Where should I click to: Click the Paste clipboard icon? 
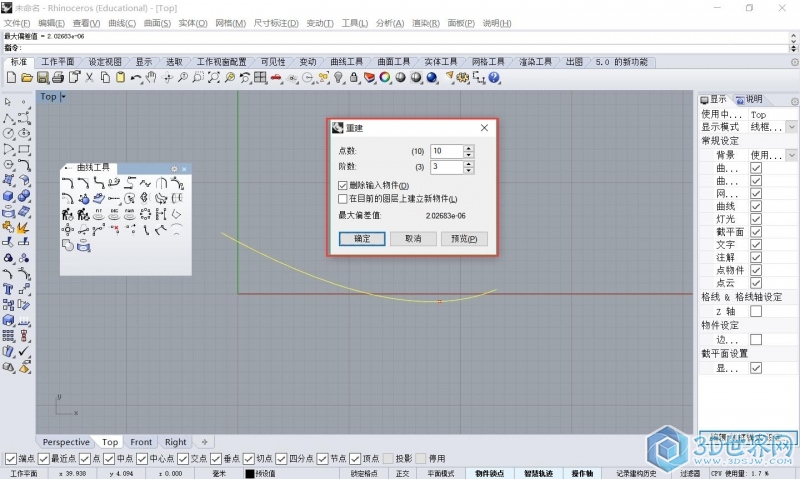point(120,78)
